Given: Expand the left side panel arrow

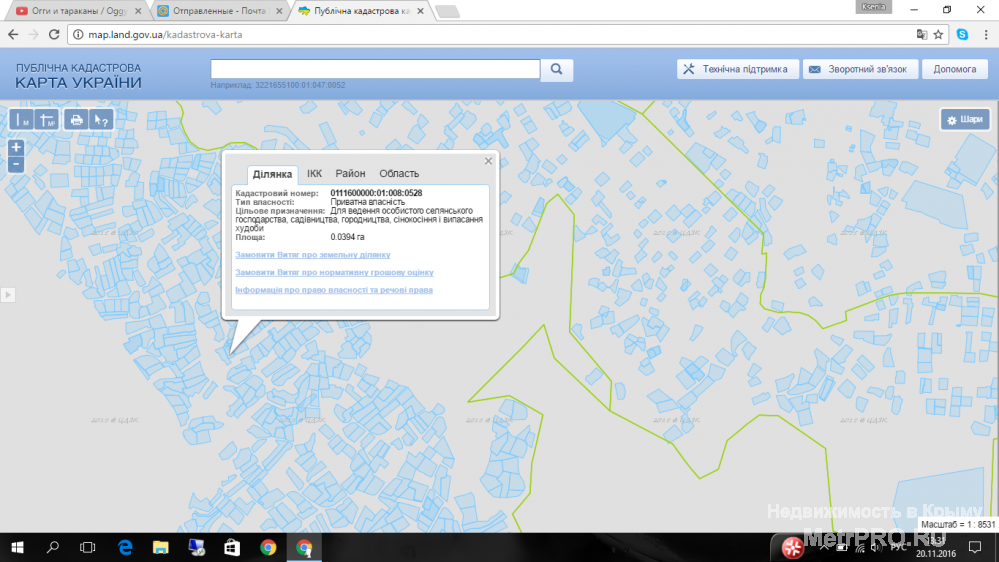Looking at the screenshot, I should pos(8,295).
